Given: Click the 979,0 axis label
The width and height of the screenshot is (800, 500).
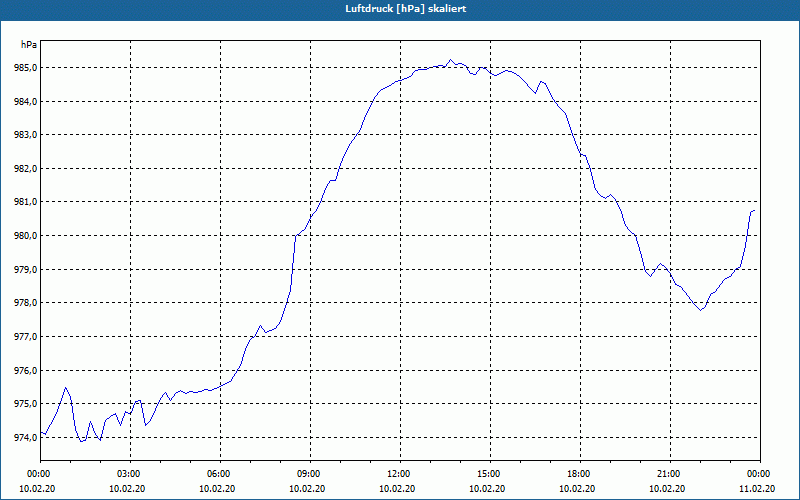Looking at the screenshot, I should pos(27,269).
